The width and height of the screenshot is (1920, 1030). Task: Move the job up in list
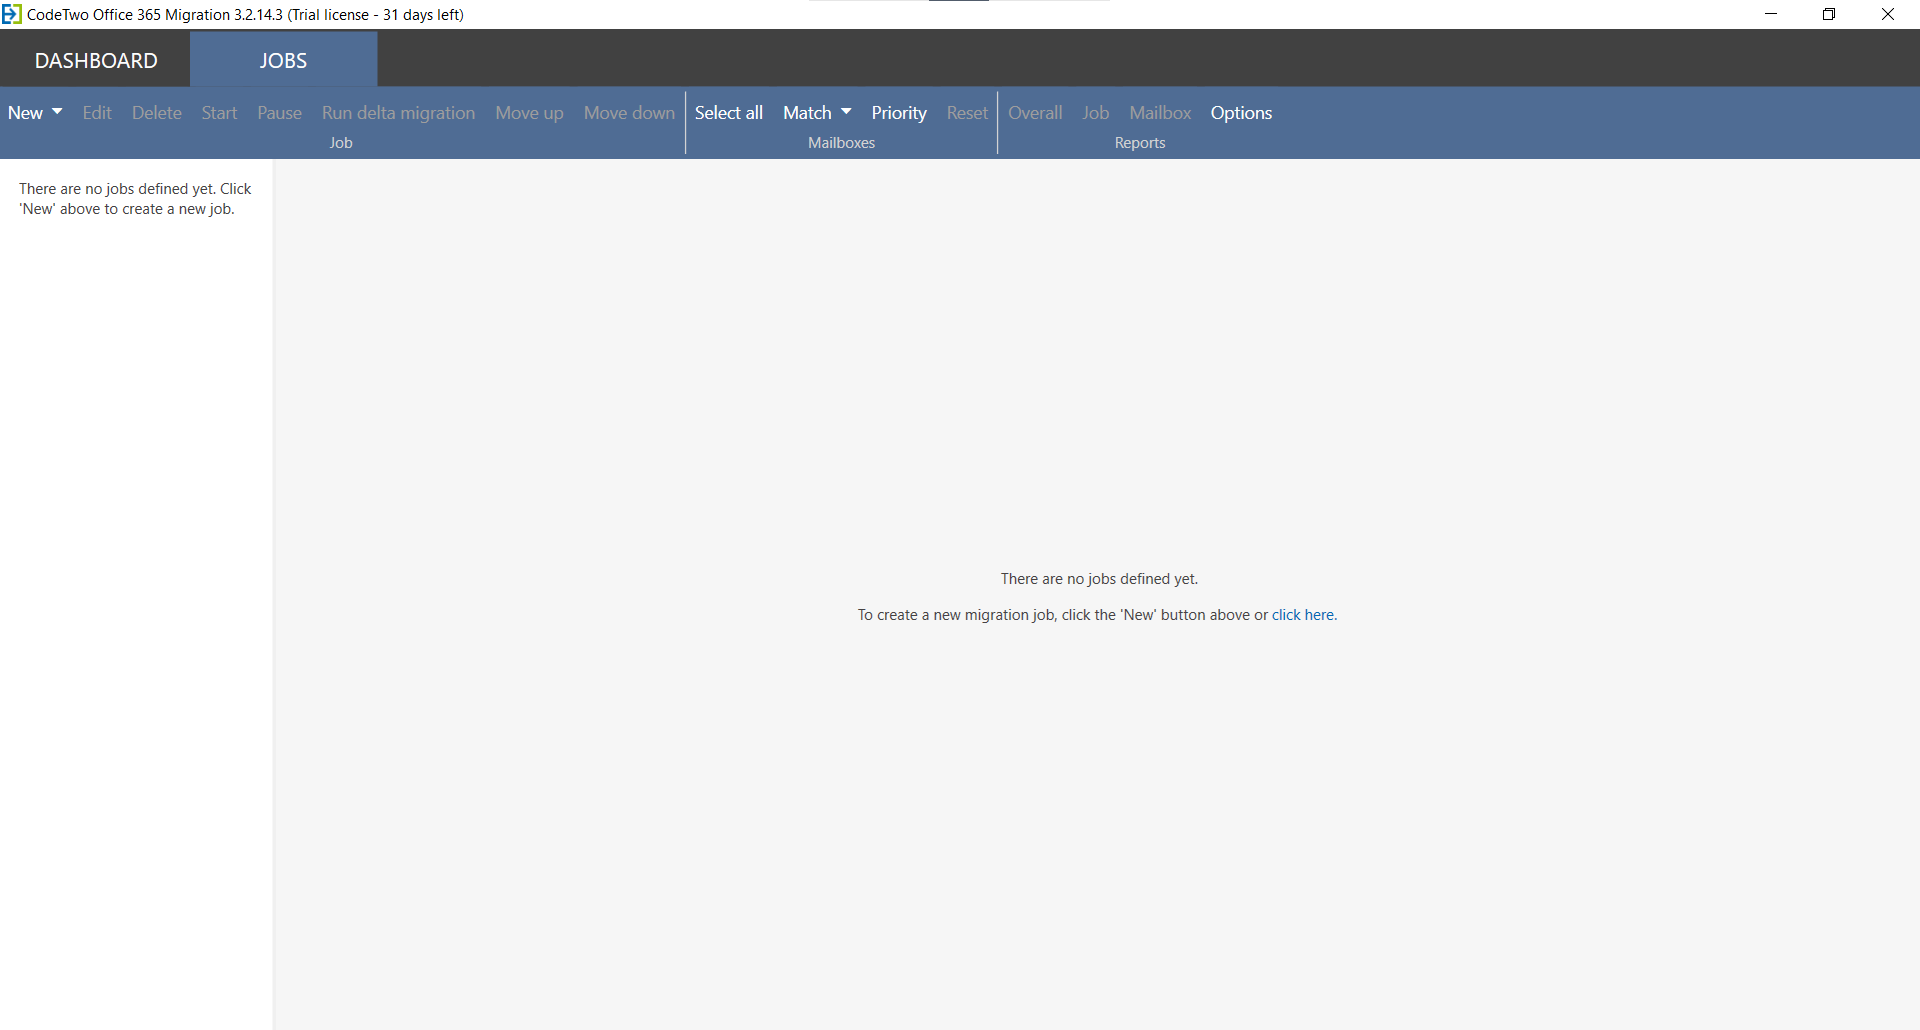coord(529,113)
